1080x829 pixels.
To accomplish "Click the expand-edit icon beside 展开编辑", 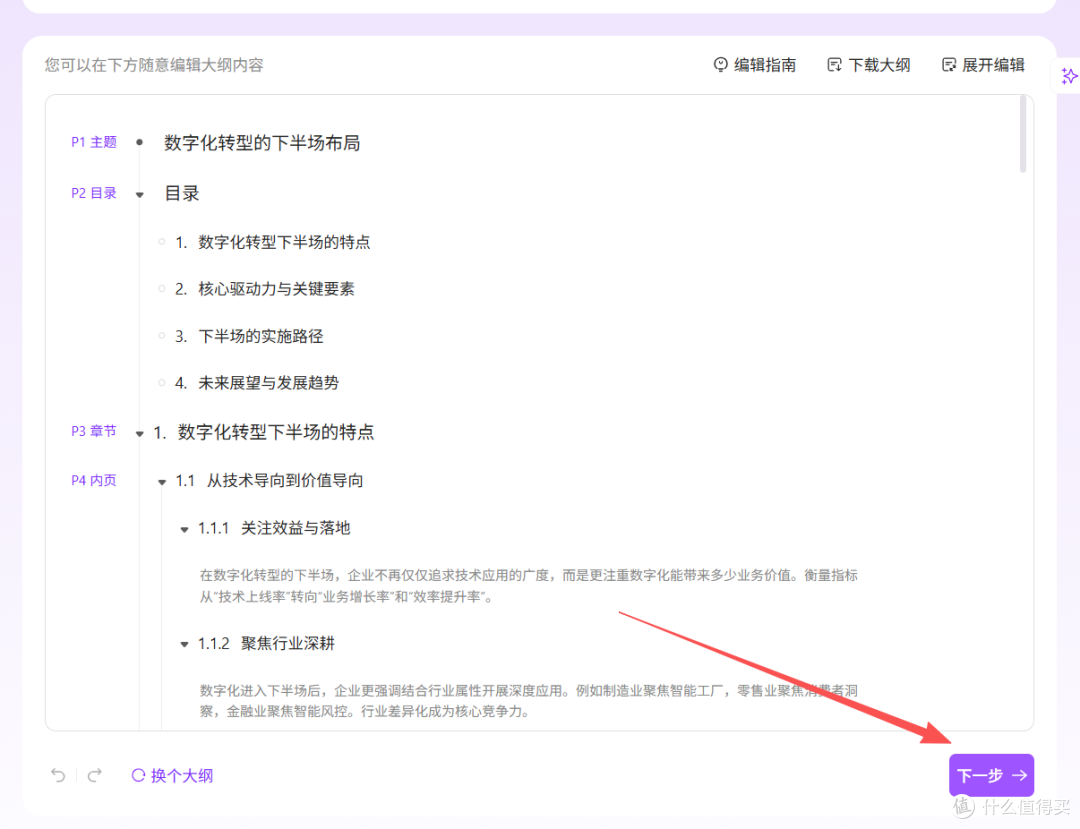I will coord(948,65).
